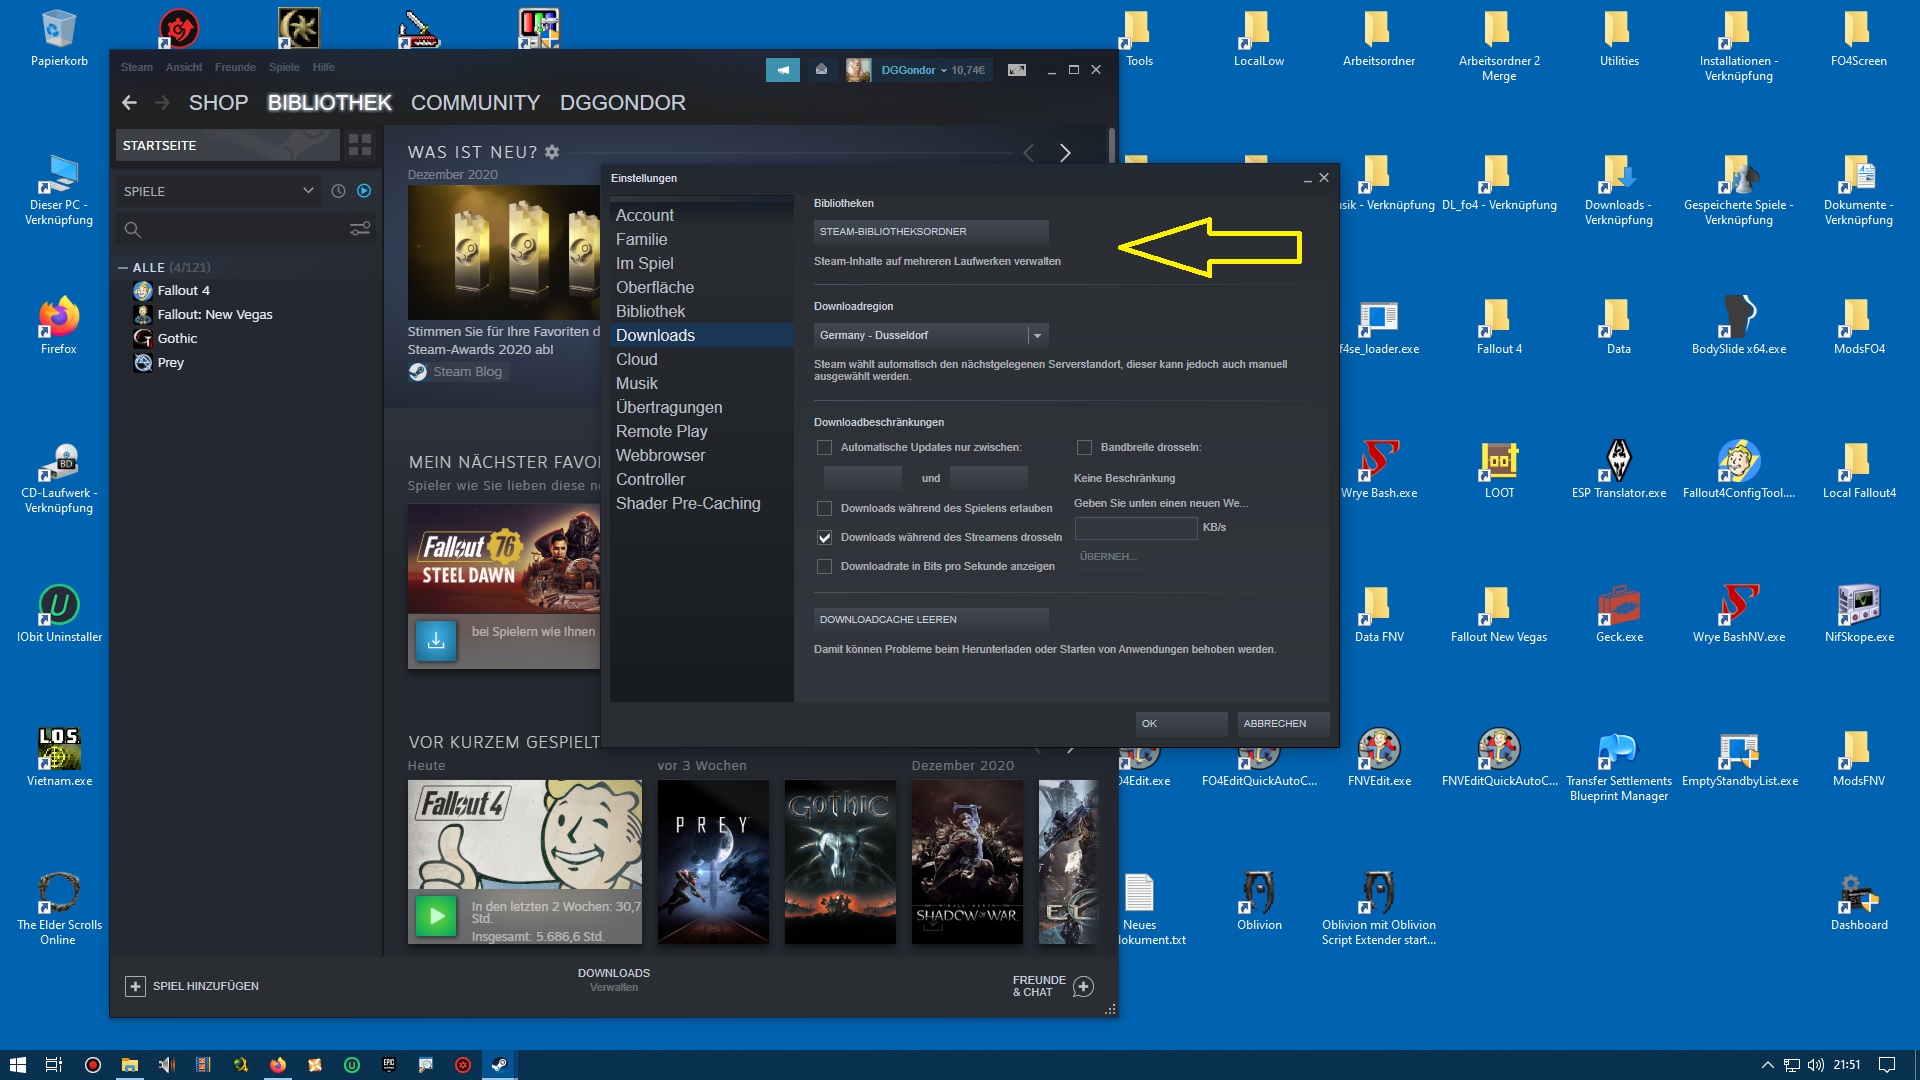
Task: Click the grid view icon beside STARTSEITE
Action: tap(359, 145)
